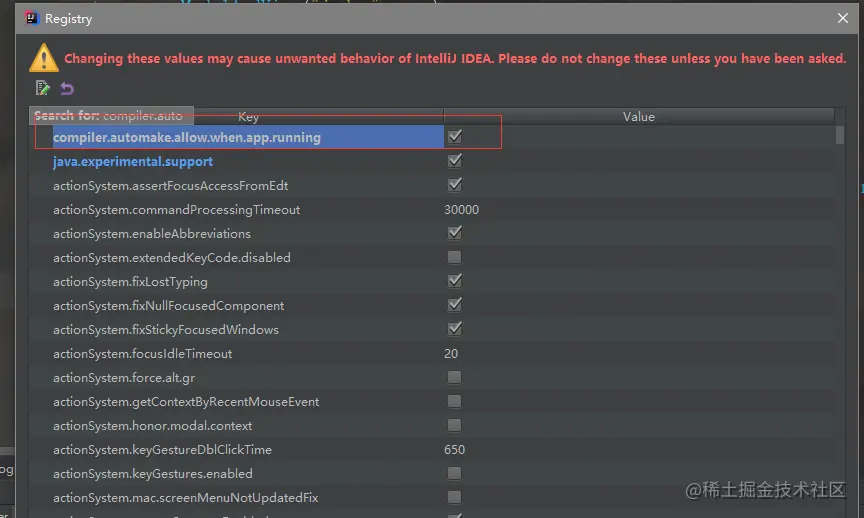Image resolution: width=864 pixels, height=518 pixels.
Task: Click the IntelliJ logo in the title bar
Action: (x=32, y=18)
